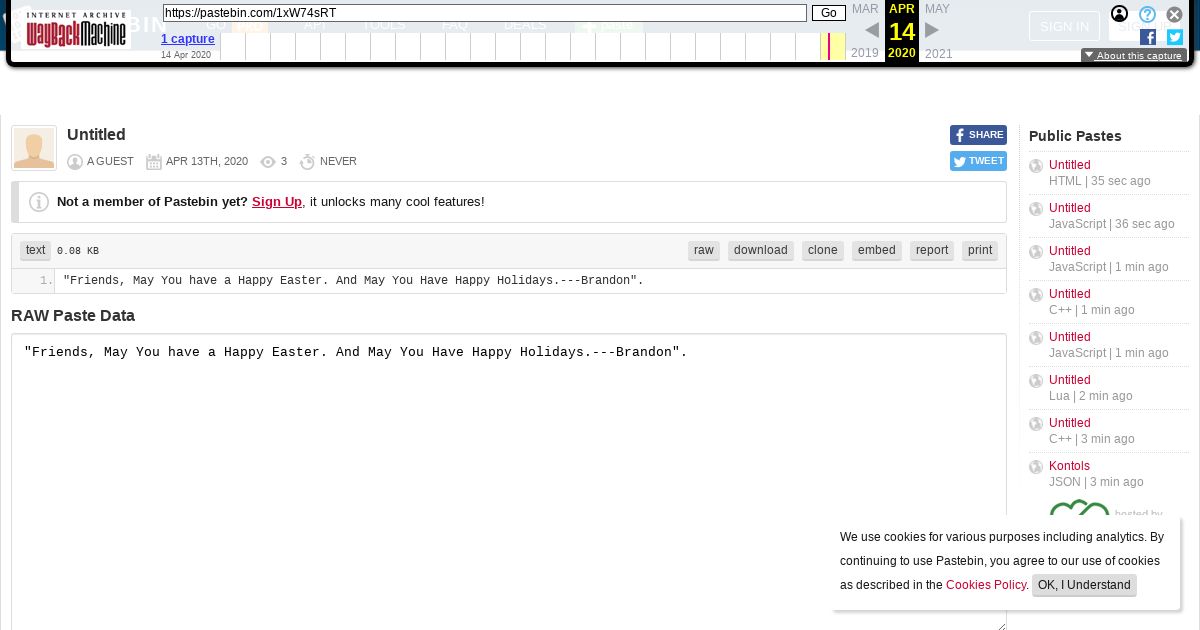This screenshot has width=1200, height=630.
Task: Click globe icon of Lua paste
Action: [1036, 381]
